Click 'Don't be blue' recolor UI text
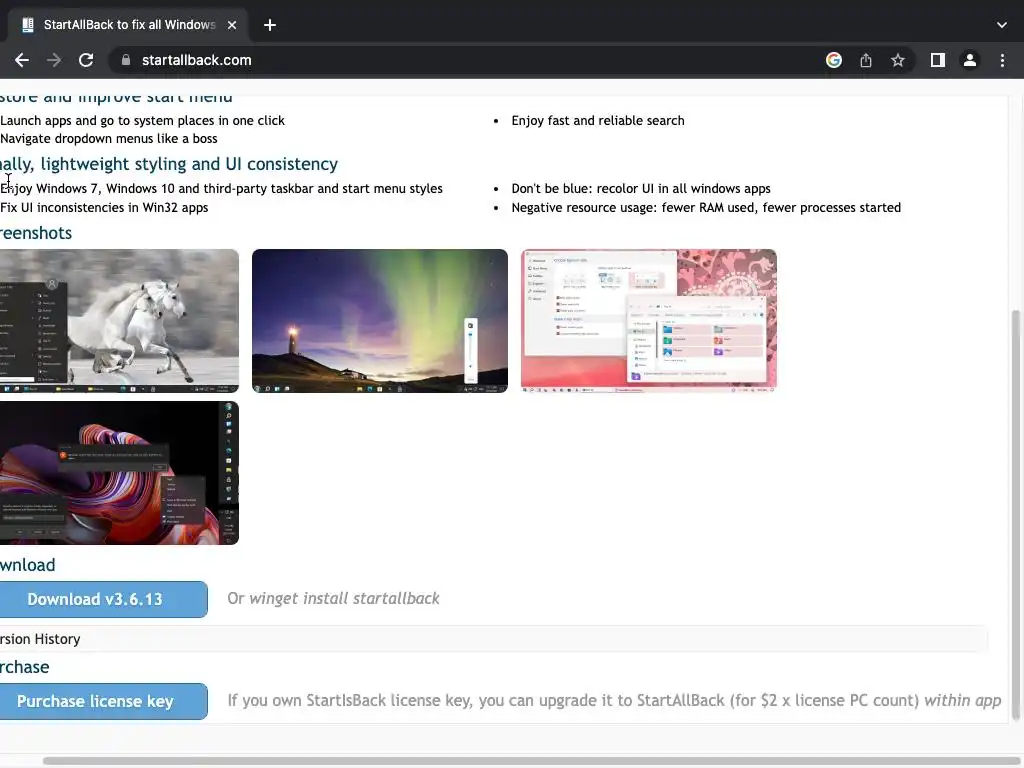1024x768 pixels. 641,188
